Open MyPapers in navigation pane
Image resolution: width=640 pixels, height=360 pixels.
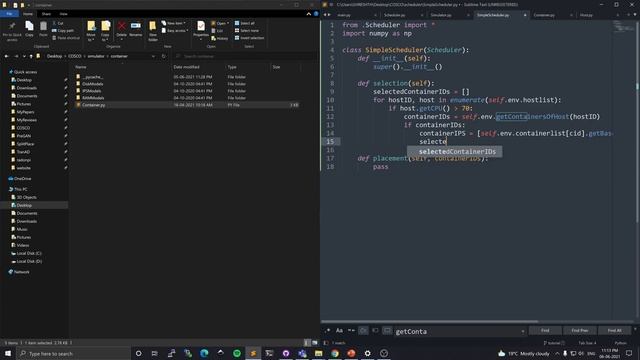(x=25, y=112)
